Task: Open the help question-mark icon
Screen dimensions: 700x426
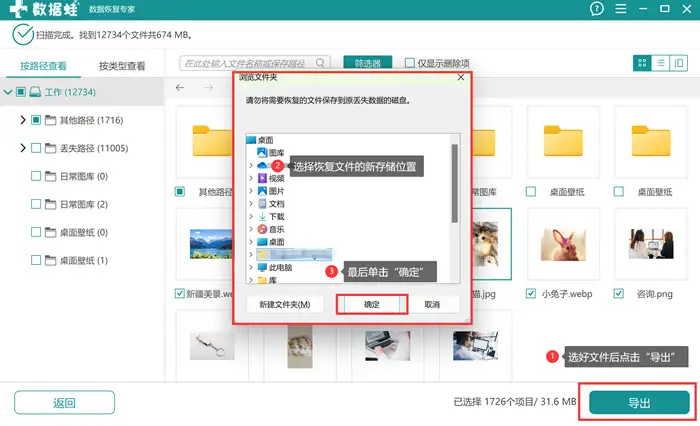Action: (x=597, y=8)
